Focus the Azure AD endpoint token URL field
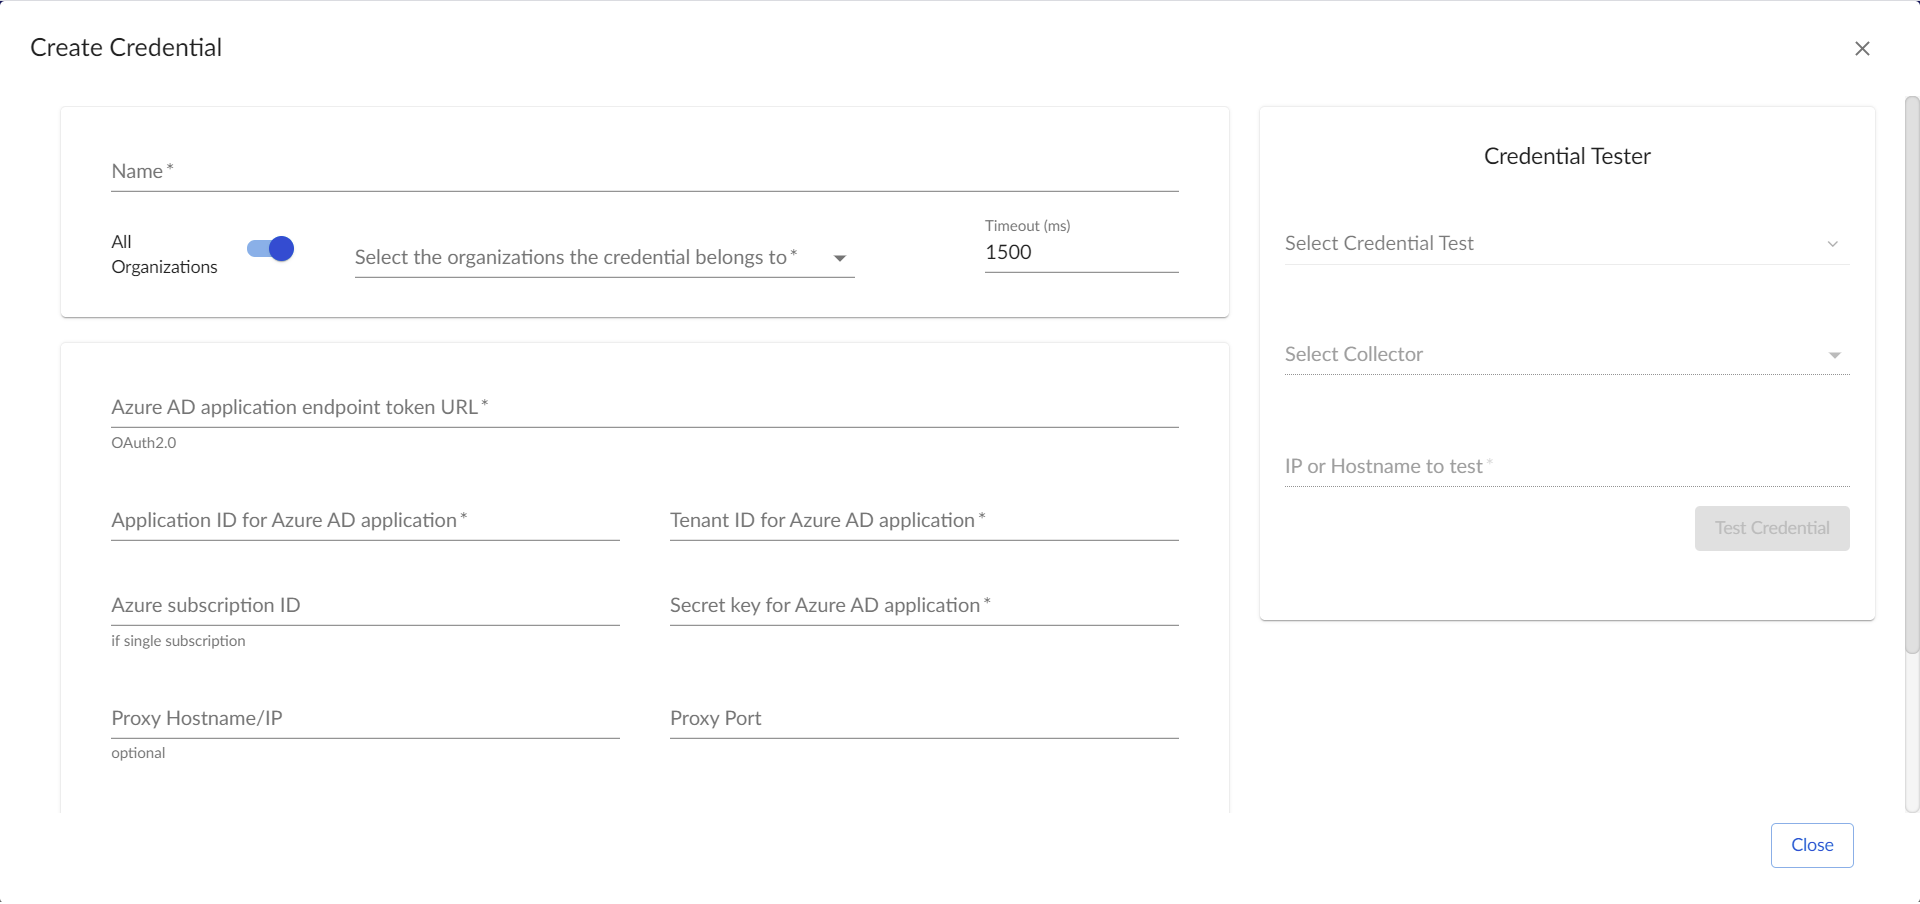 click(x=644, y=408)
